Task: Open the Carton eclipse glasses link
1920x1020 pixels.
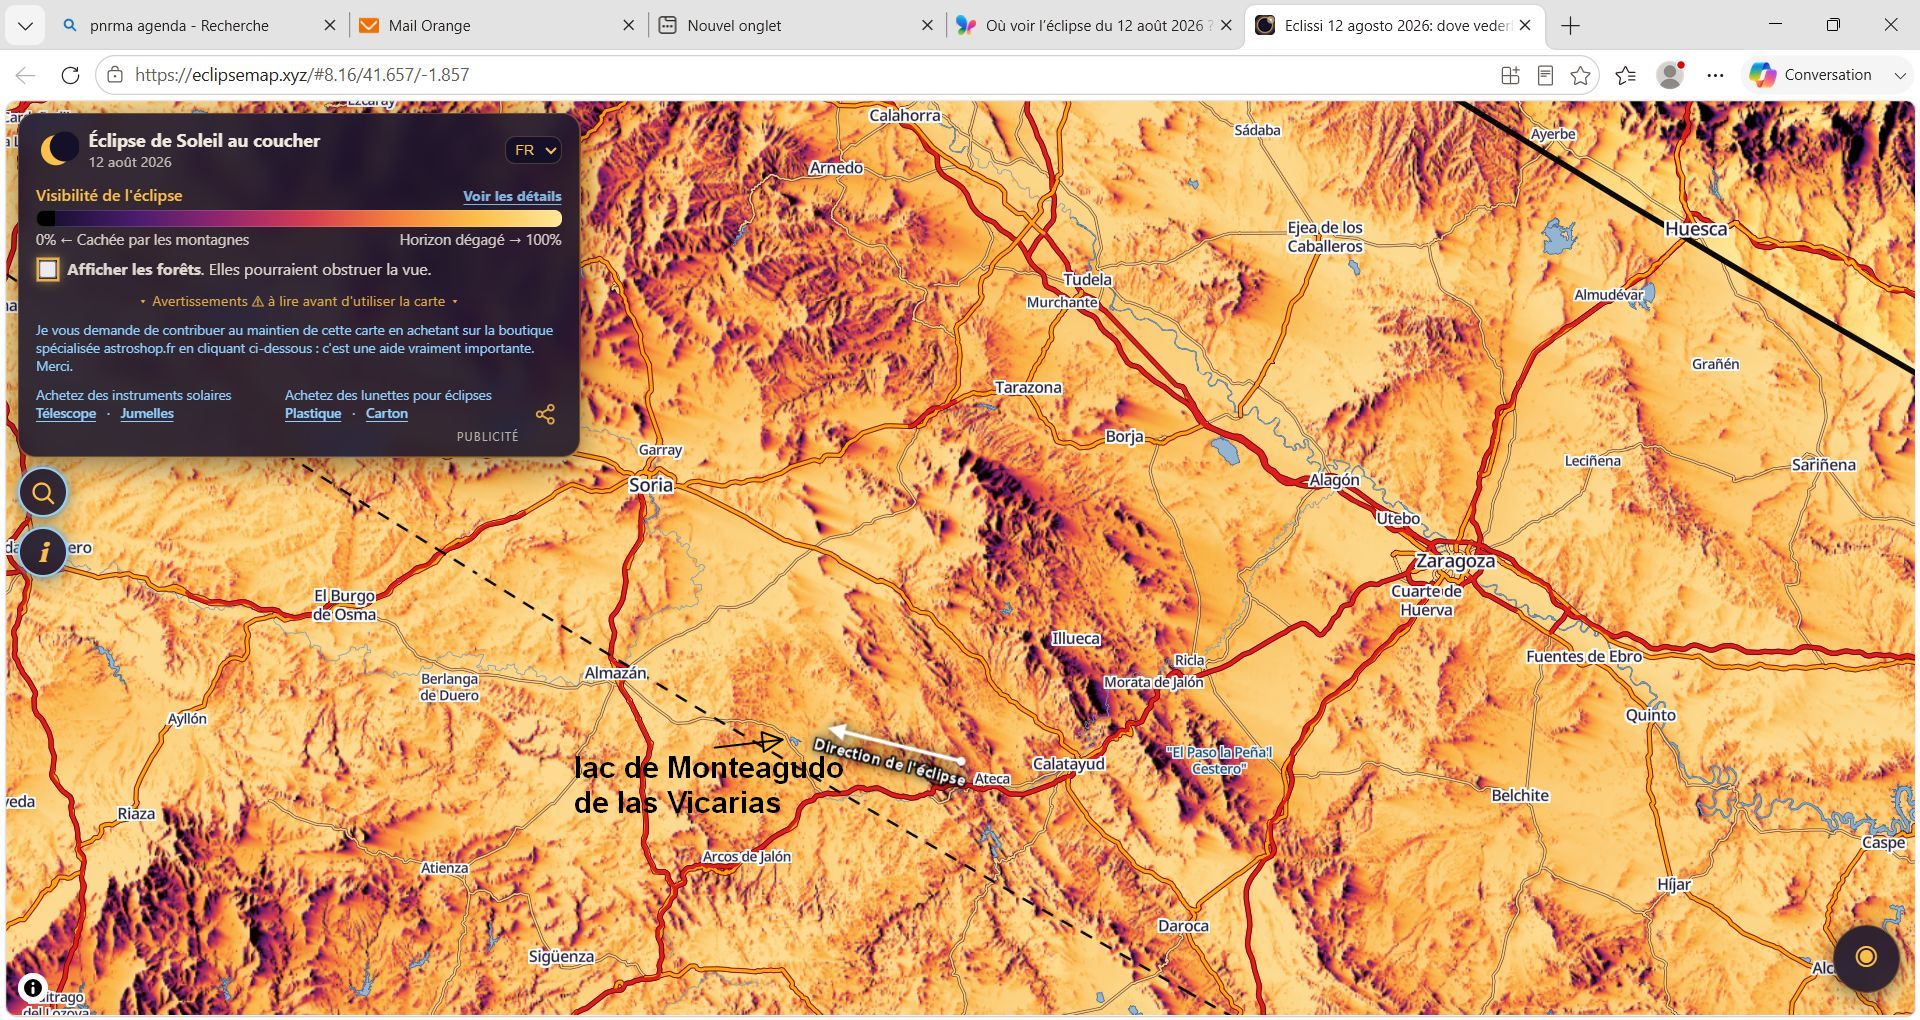Action: [387, 414]
